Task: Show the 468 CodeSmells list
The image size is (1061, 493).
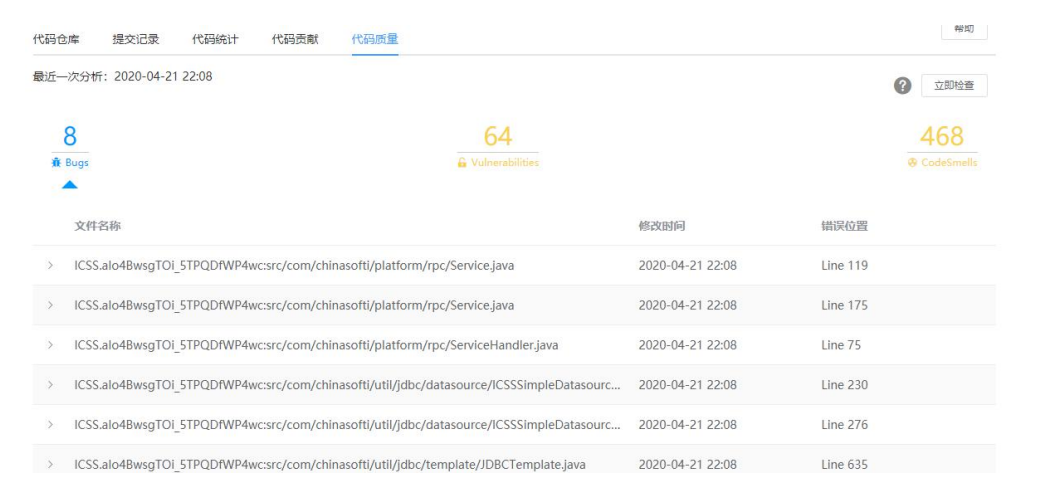Action: pyautogui.click(x=942, y=146)
